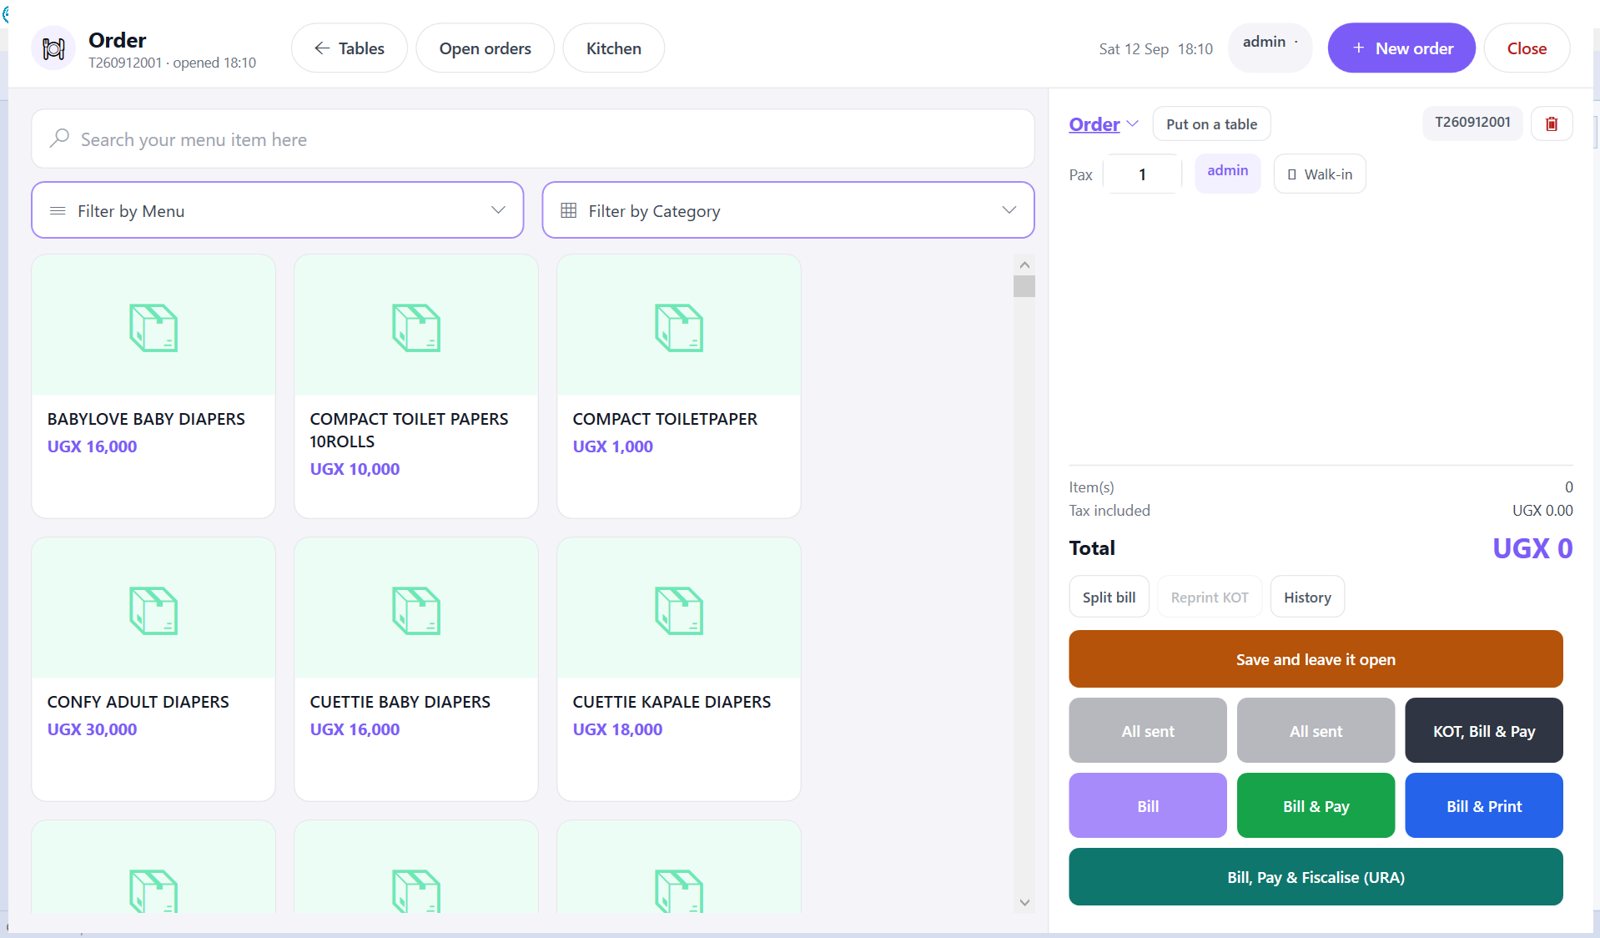Click the CUETTIE BABY DIAPERS box icon
1600x938 pixels.
pos(416,611)
